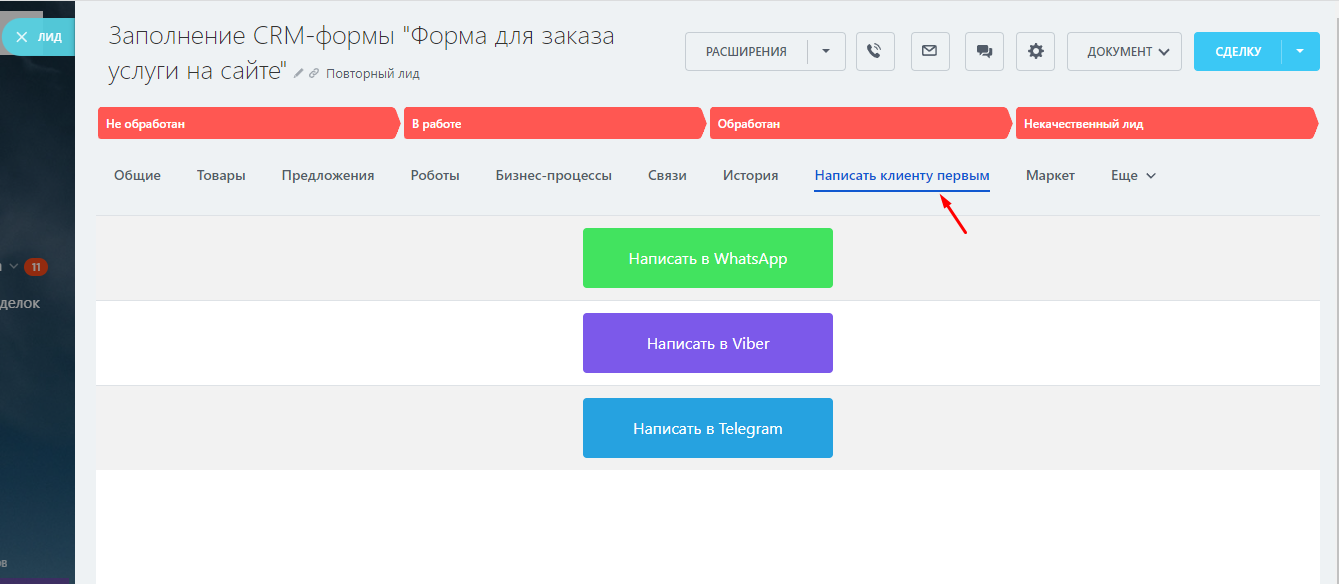Click the chain link icon next to the title
1339x584 pixels.
314,73
